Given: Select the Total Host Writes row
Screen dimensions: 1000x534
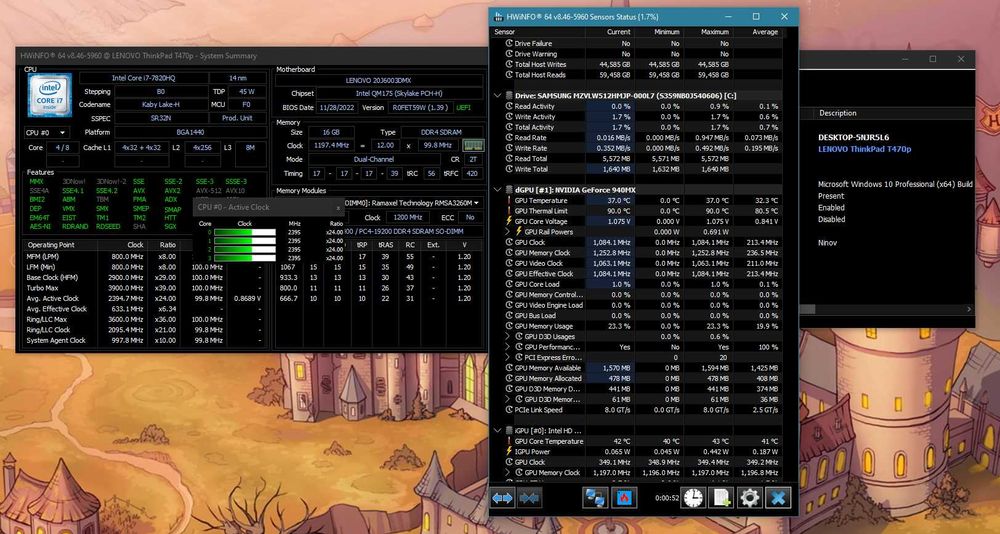Looking at the screenshot, I should pyautogui.click(x=636, y=64).
